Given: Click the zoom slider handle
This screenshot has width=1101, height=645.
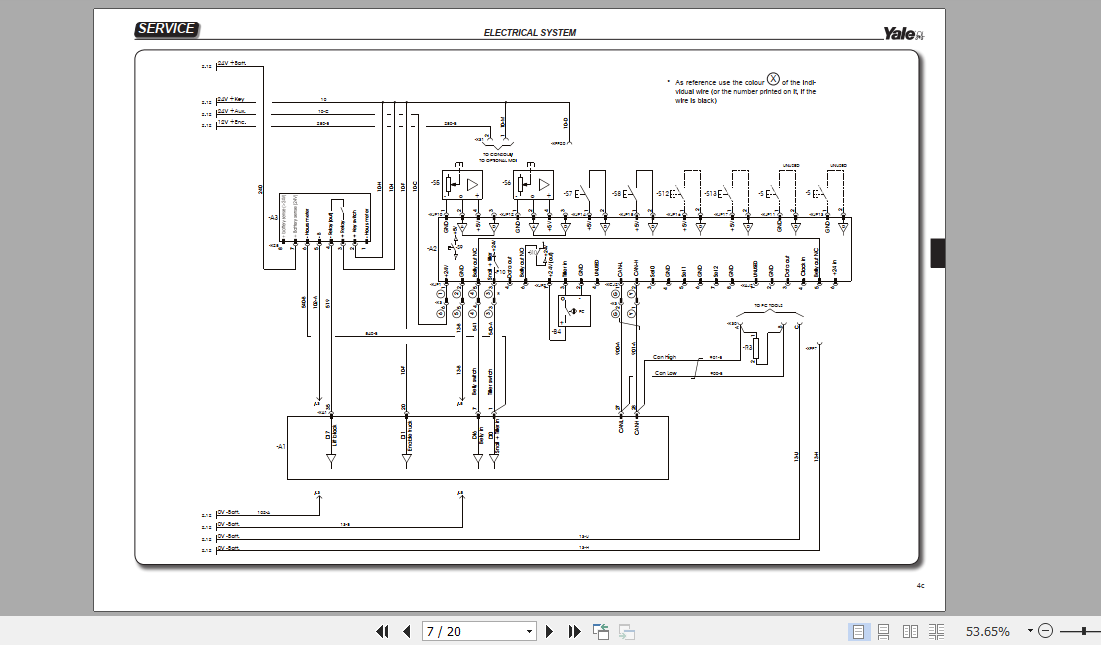Looking at the screenshot, I should click(x=1085, y=631).
